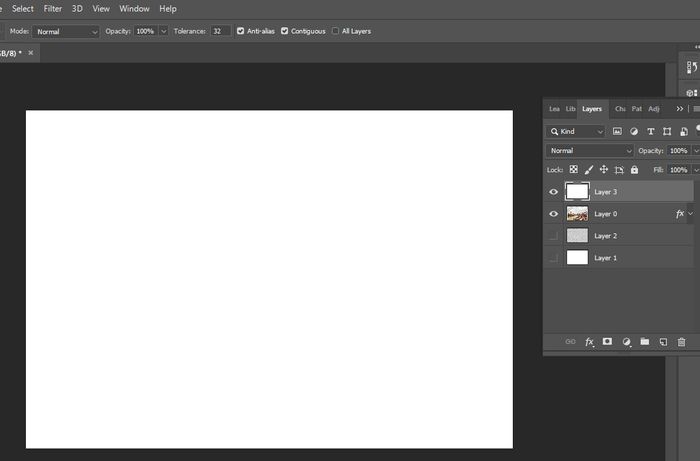Viewport: 700px width, 461px height.
Task: Prevent auto-nesting into artboards lock
Action: 619,170
